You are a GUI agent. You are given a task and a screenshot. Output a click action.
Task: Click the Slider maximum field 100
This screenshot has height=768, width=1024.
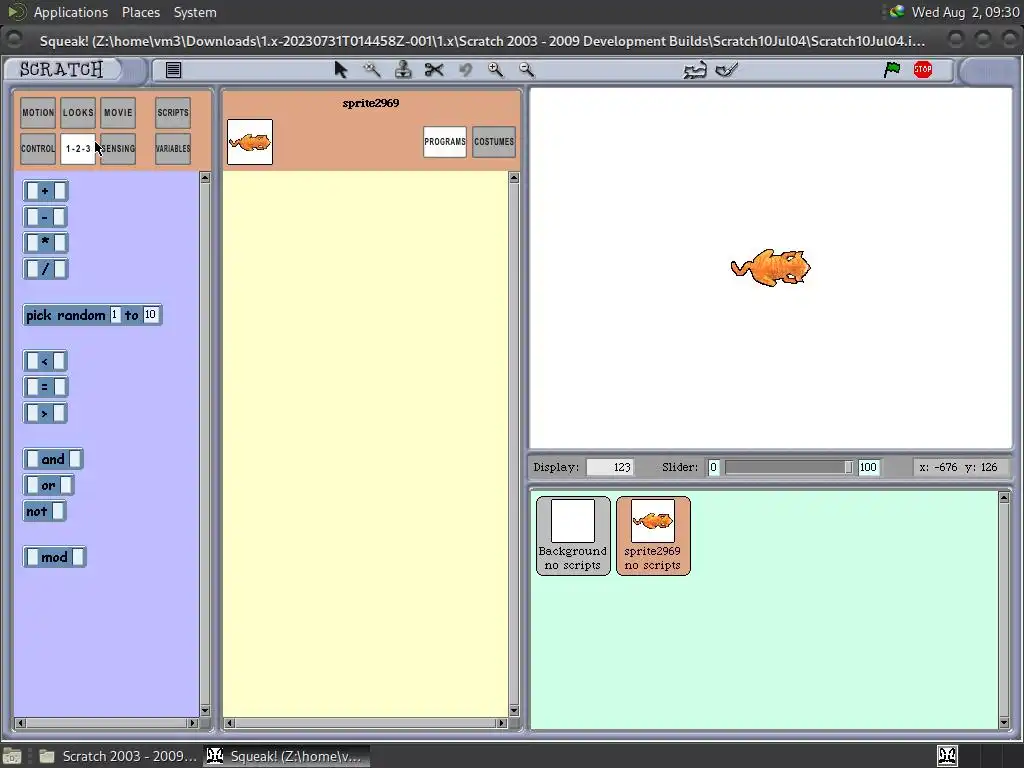[x=869, y=468]
